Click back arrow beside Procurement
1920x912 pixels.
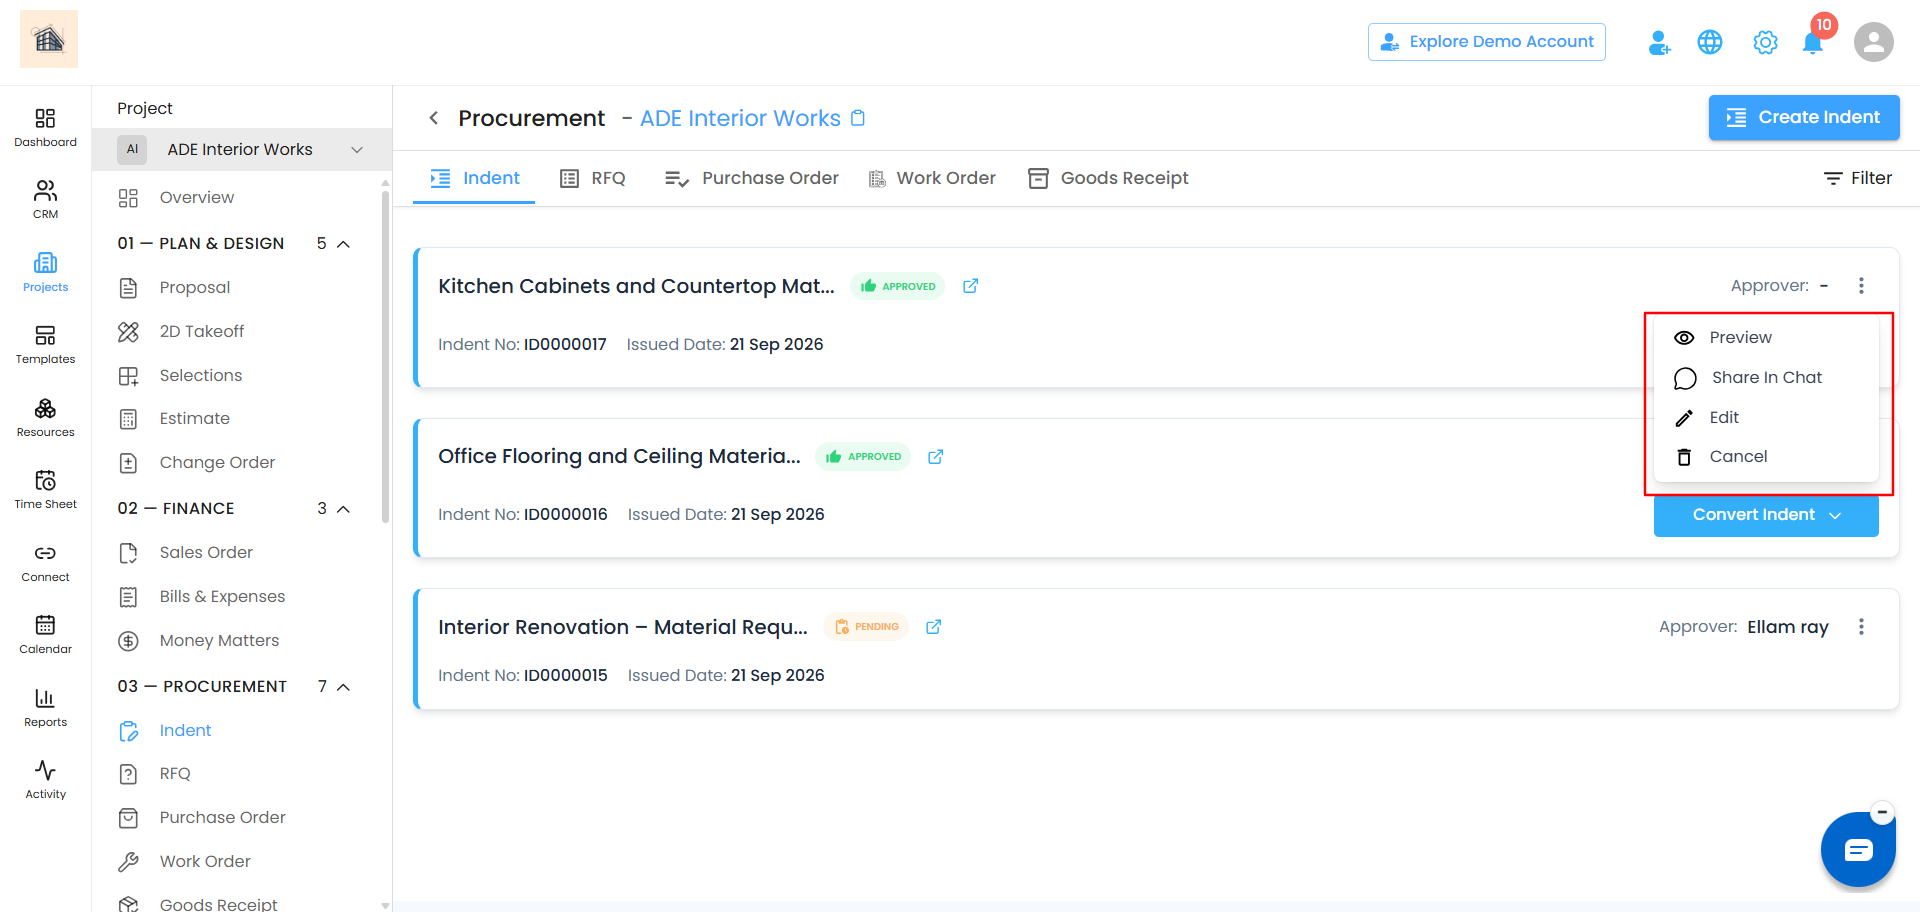click(434, 118)
